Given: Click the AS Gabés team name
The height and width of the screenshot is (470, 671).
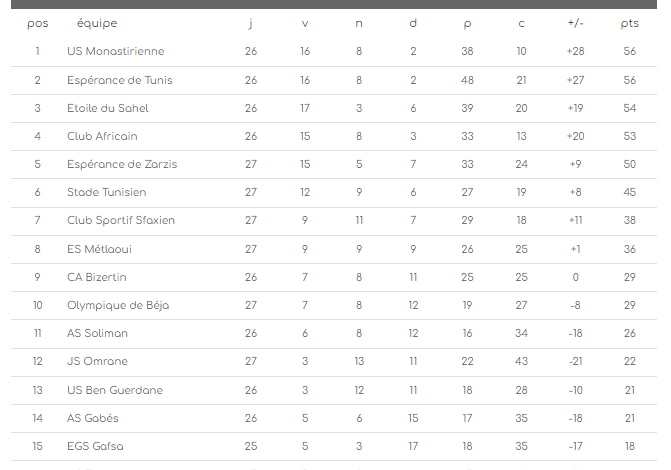Looking at the screenshot, I should pos(96,418).
